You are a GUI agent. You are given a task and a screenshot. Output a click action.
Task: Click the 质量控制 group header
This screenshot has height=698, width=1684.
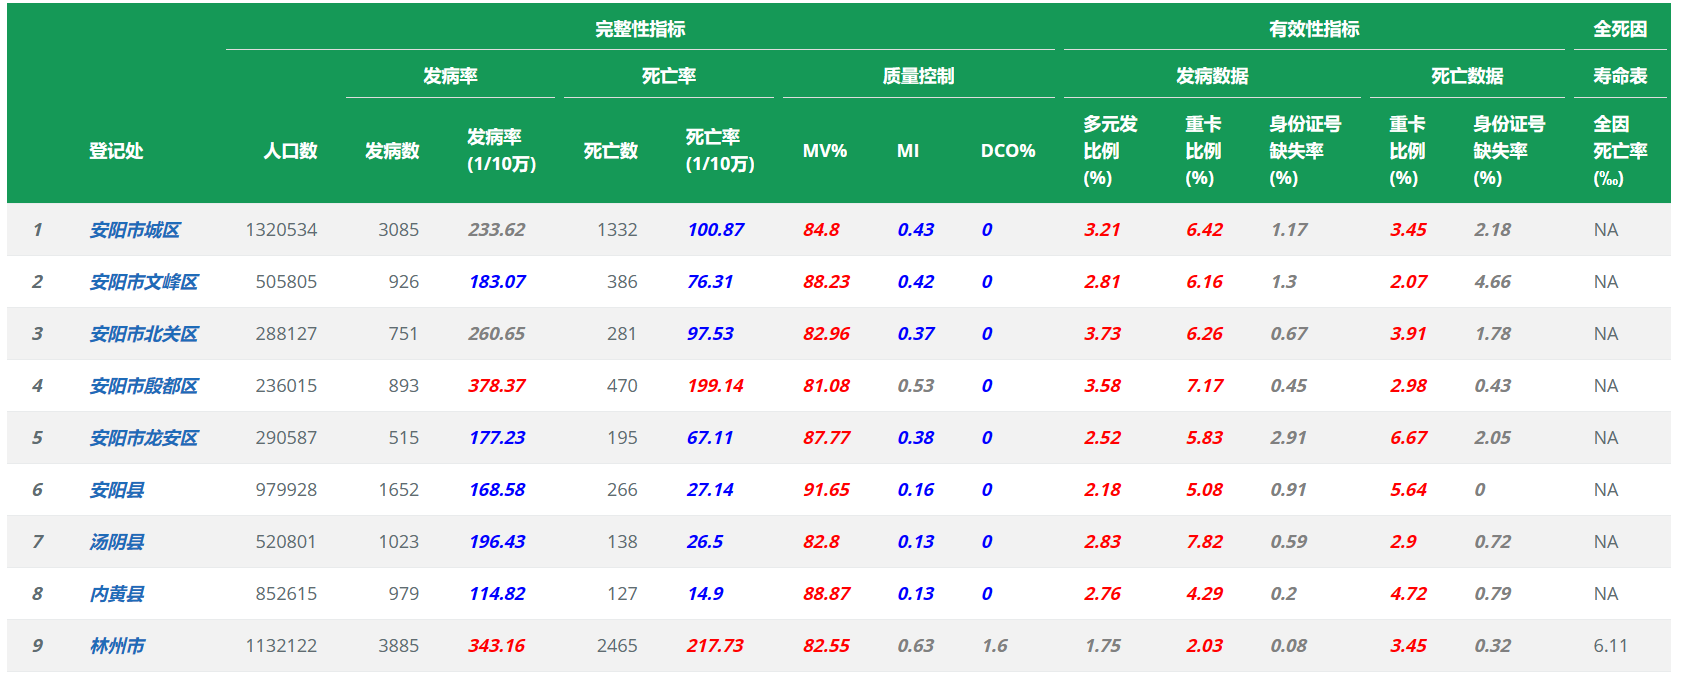pos(918,76)
